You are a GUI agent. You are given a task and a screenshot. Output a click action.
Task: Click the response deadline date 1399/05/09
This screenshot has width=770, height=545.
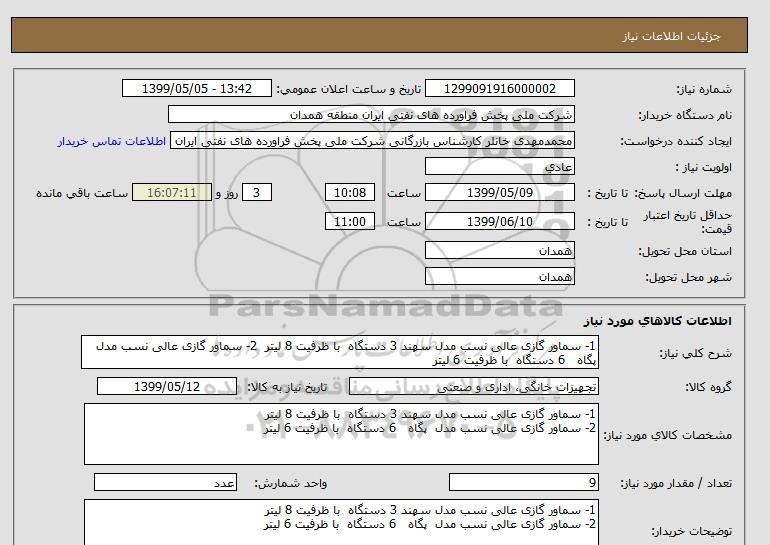(499, 192)
